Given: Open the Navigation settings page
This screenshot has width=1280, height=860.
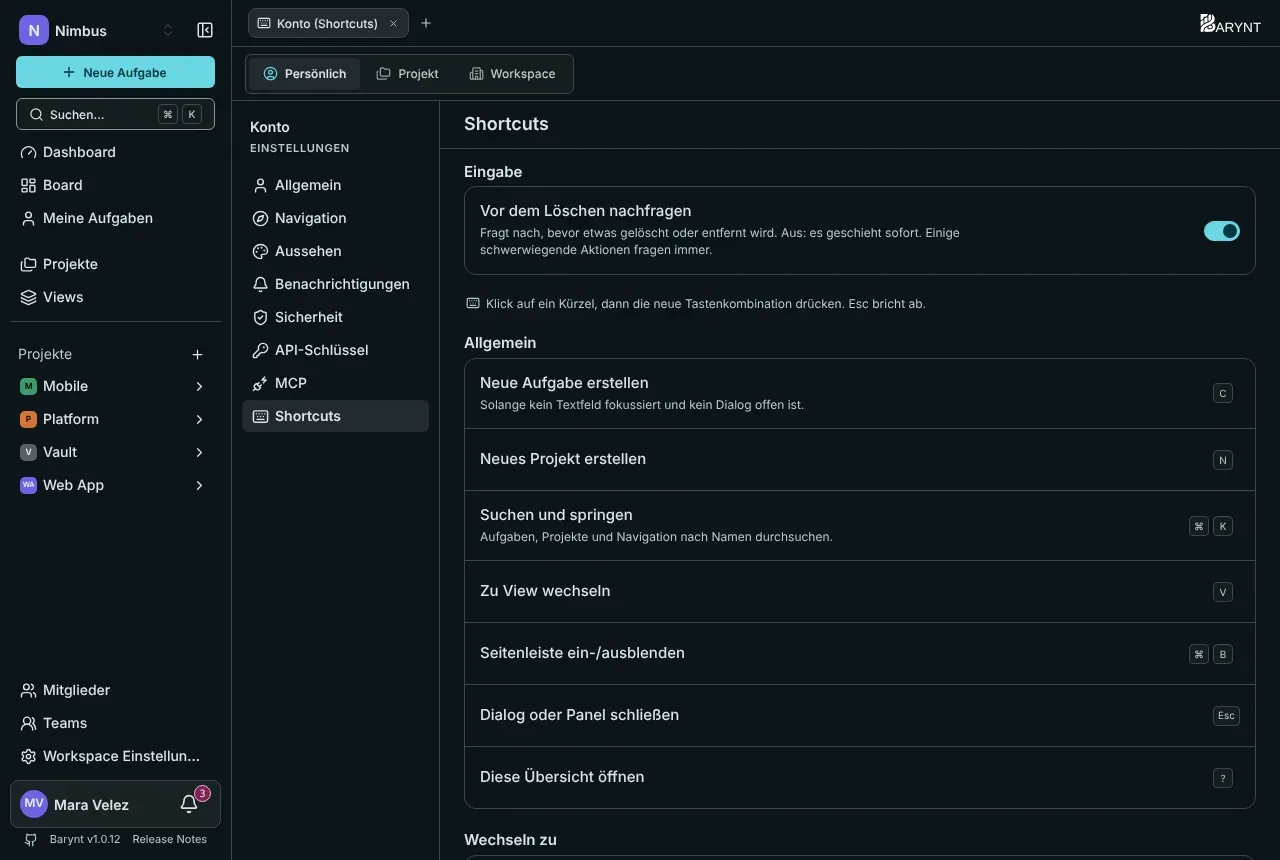Looking at the screenshot, I should point(335,218).
